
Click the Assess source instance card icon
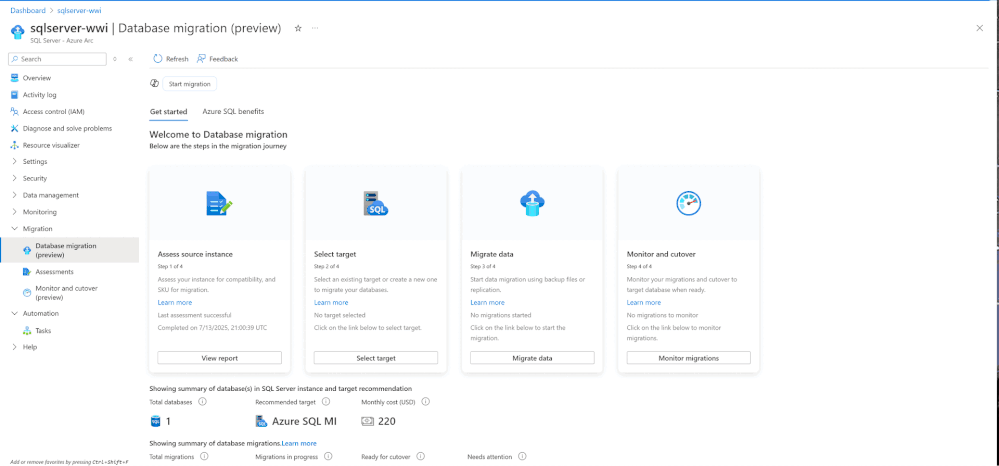[x=219, y=203]
